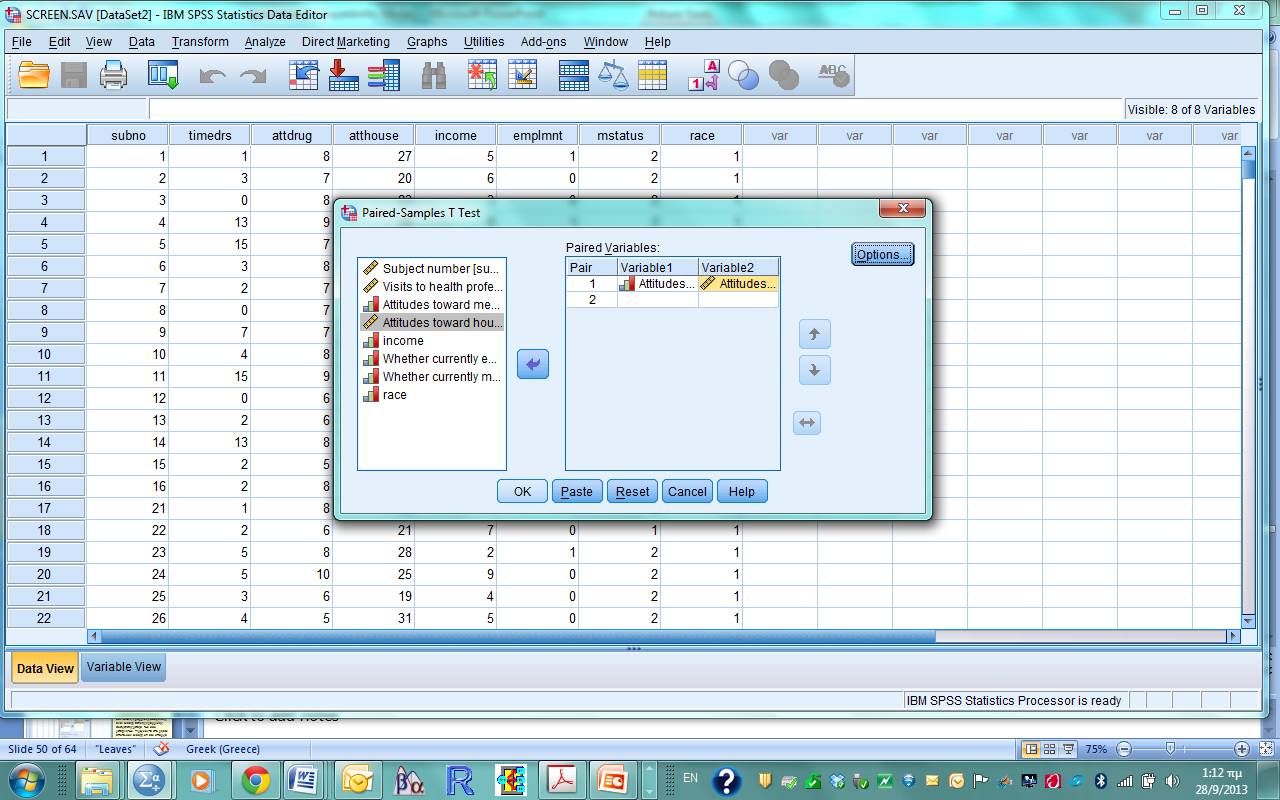Select 'race' variable in dialog list

[432, 394]
